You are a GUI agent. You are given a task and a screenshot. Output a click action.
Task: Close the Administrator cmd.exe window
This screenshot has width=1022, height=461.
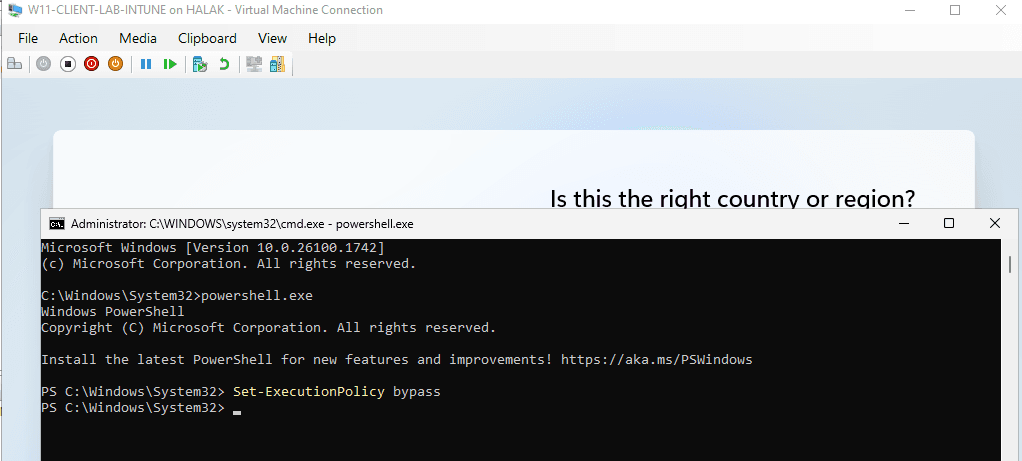click(995, 224)
